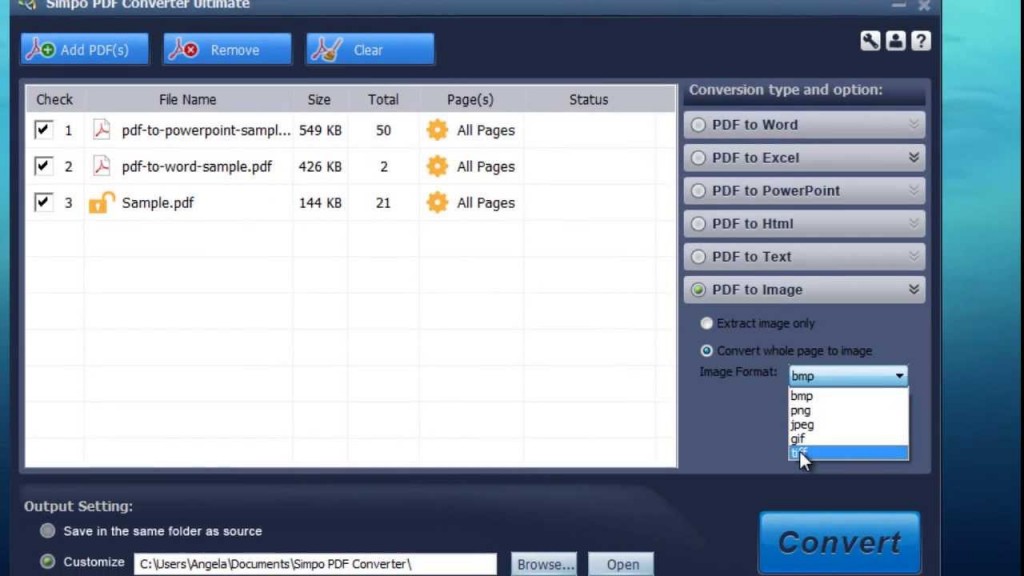Click the 549 KB size cell
1024x576 pixels.
pos(320,130)
